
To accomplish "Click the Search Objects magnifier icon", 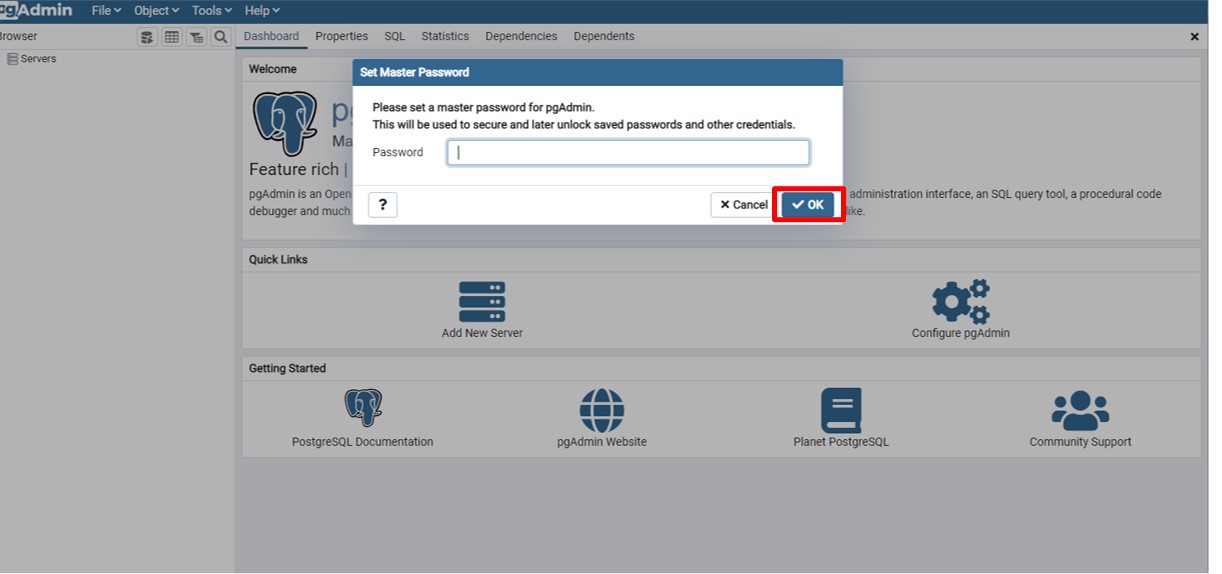I will coord(221,37).
